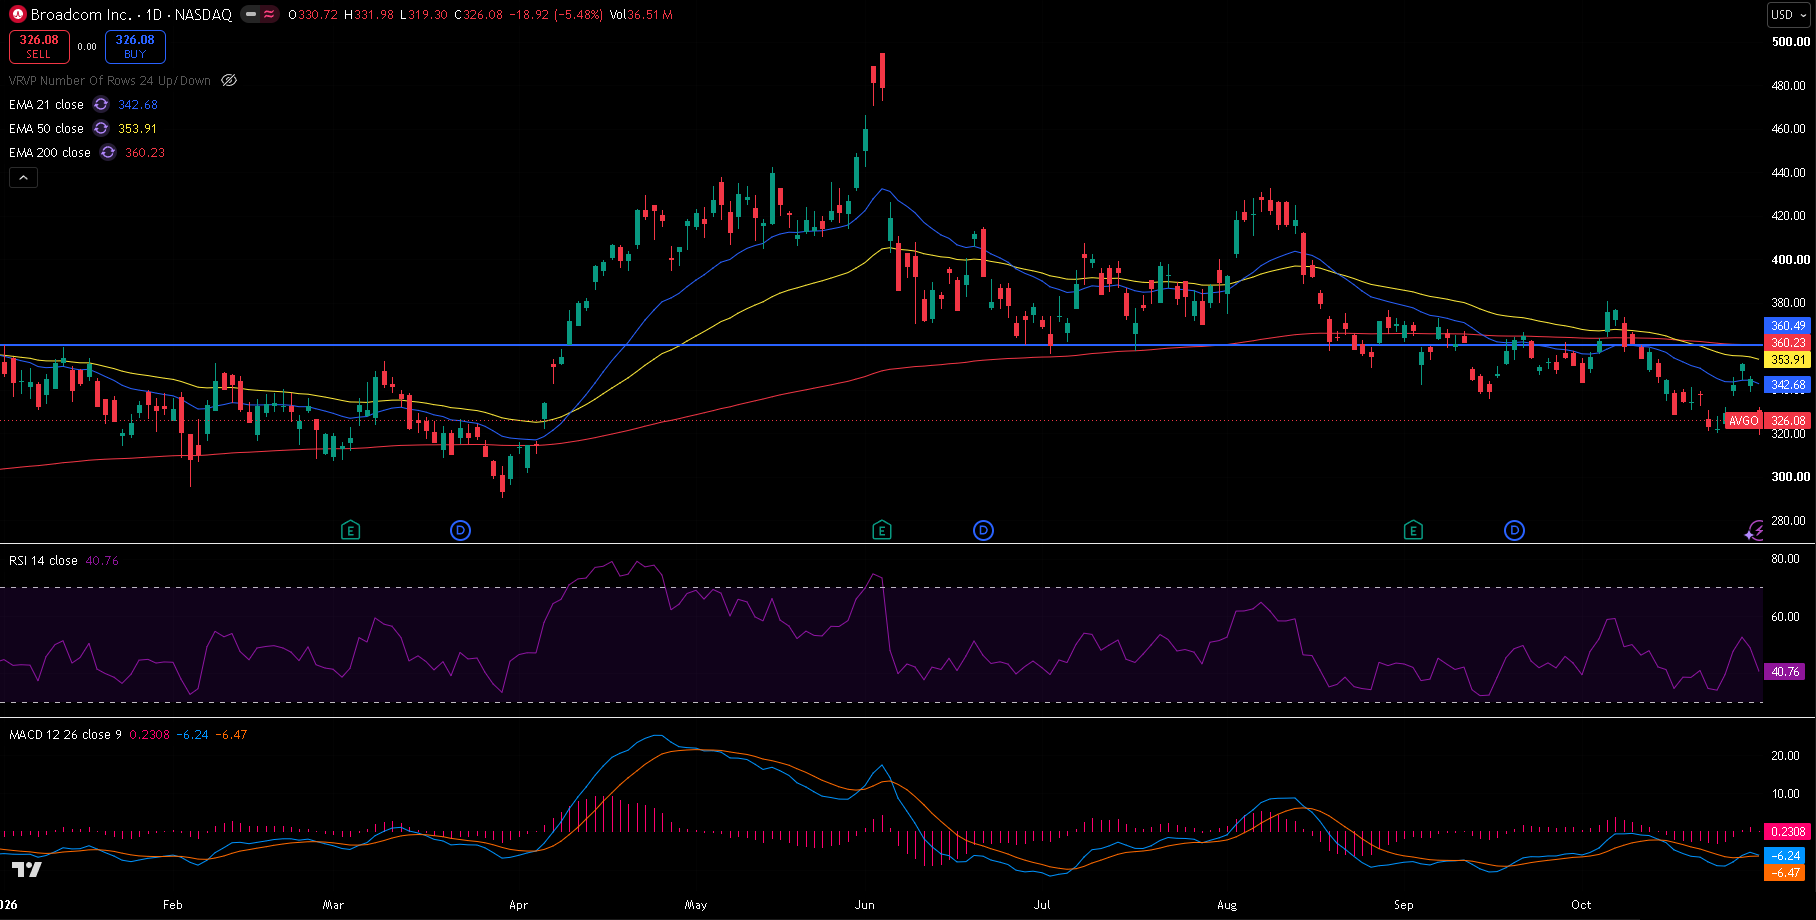Click the EMA 21 value 342.68 in legend
Screen dimensions: 1816x920
(x=138, y=105)
